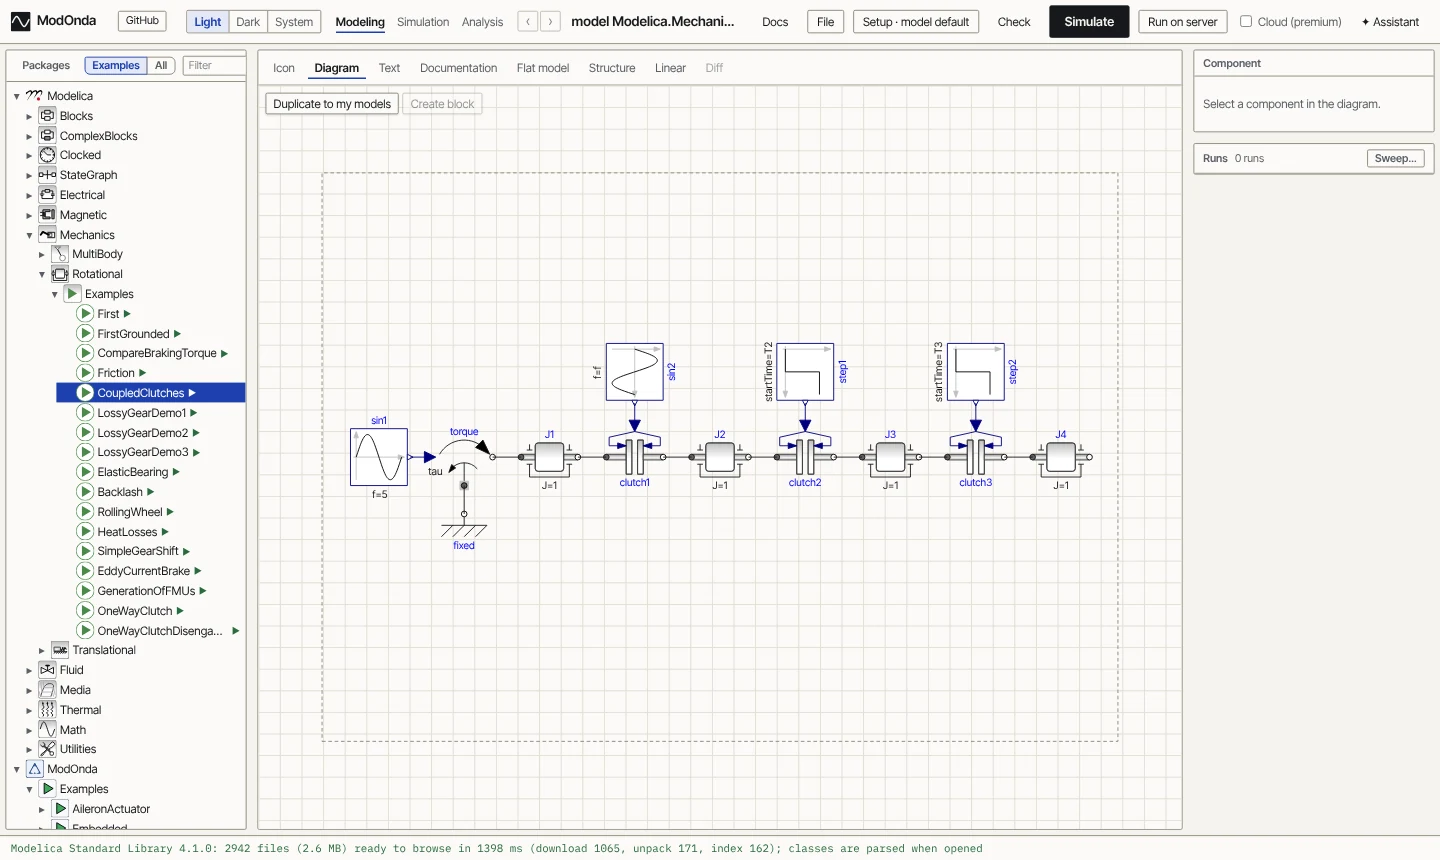This screenshot has height=860, width=1440.
Task: Open the GitHub link
Action: 142,20
